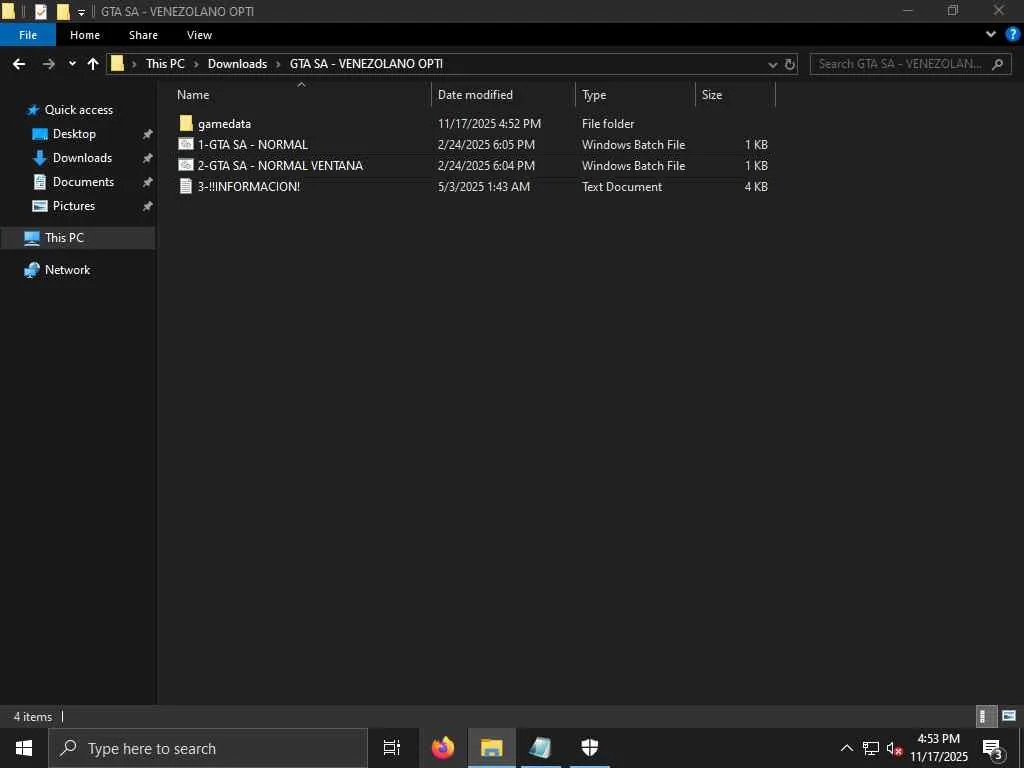The image size is (1024, 768).
Task: Open the Share ribbon tab
Action: (143, 35)
